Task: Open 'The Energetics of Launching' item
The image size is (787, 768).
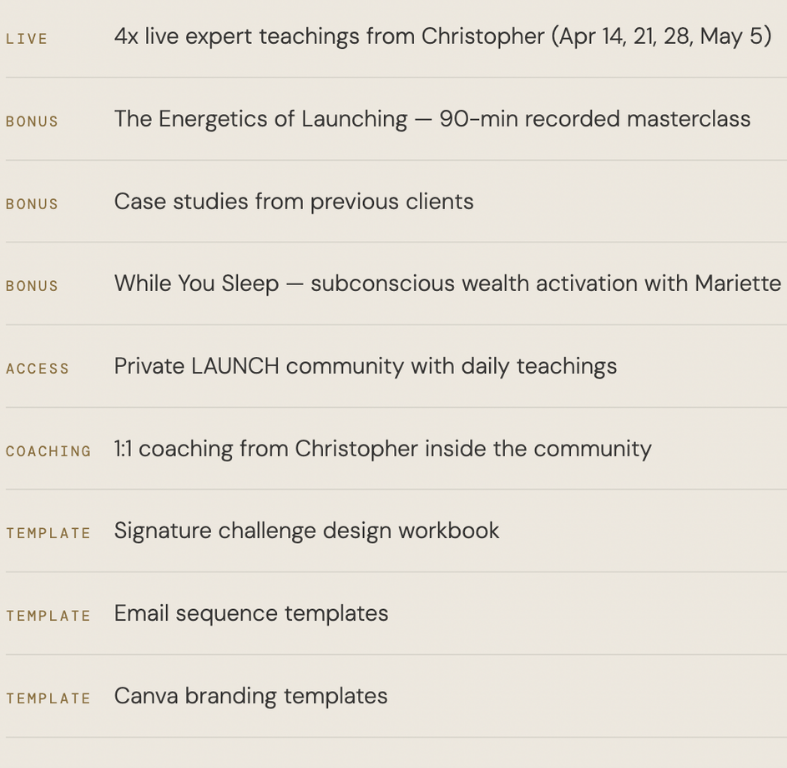Action: 260,119
